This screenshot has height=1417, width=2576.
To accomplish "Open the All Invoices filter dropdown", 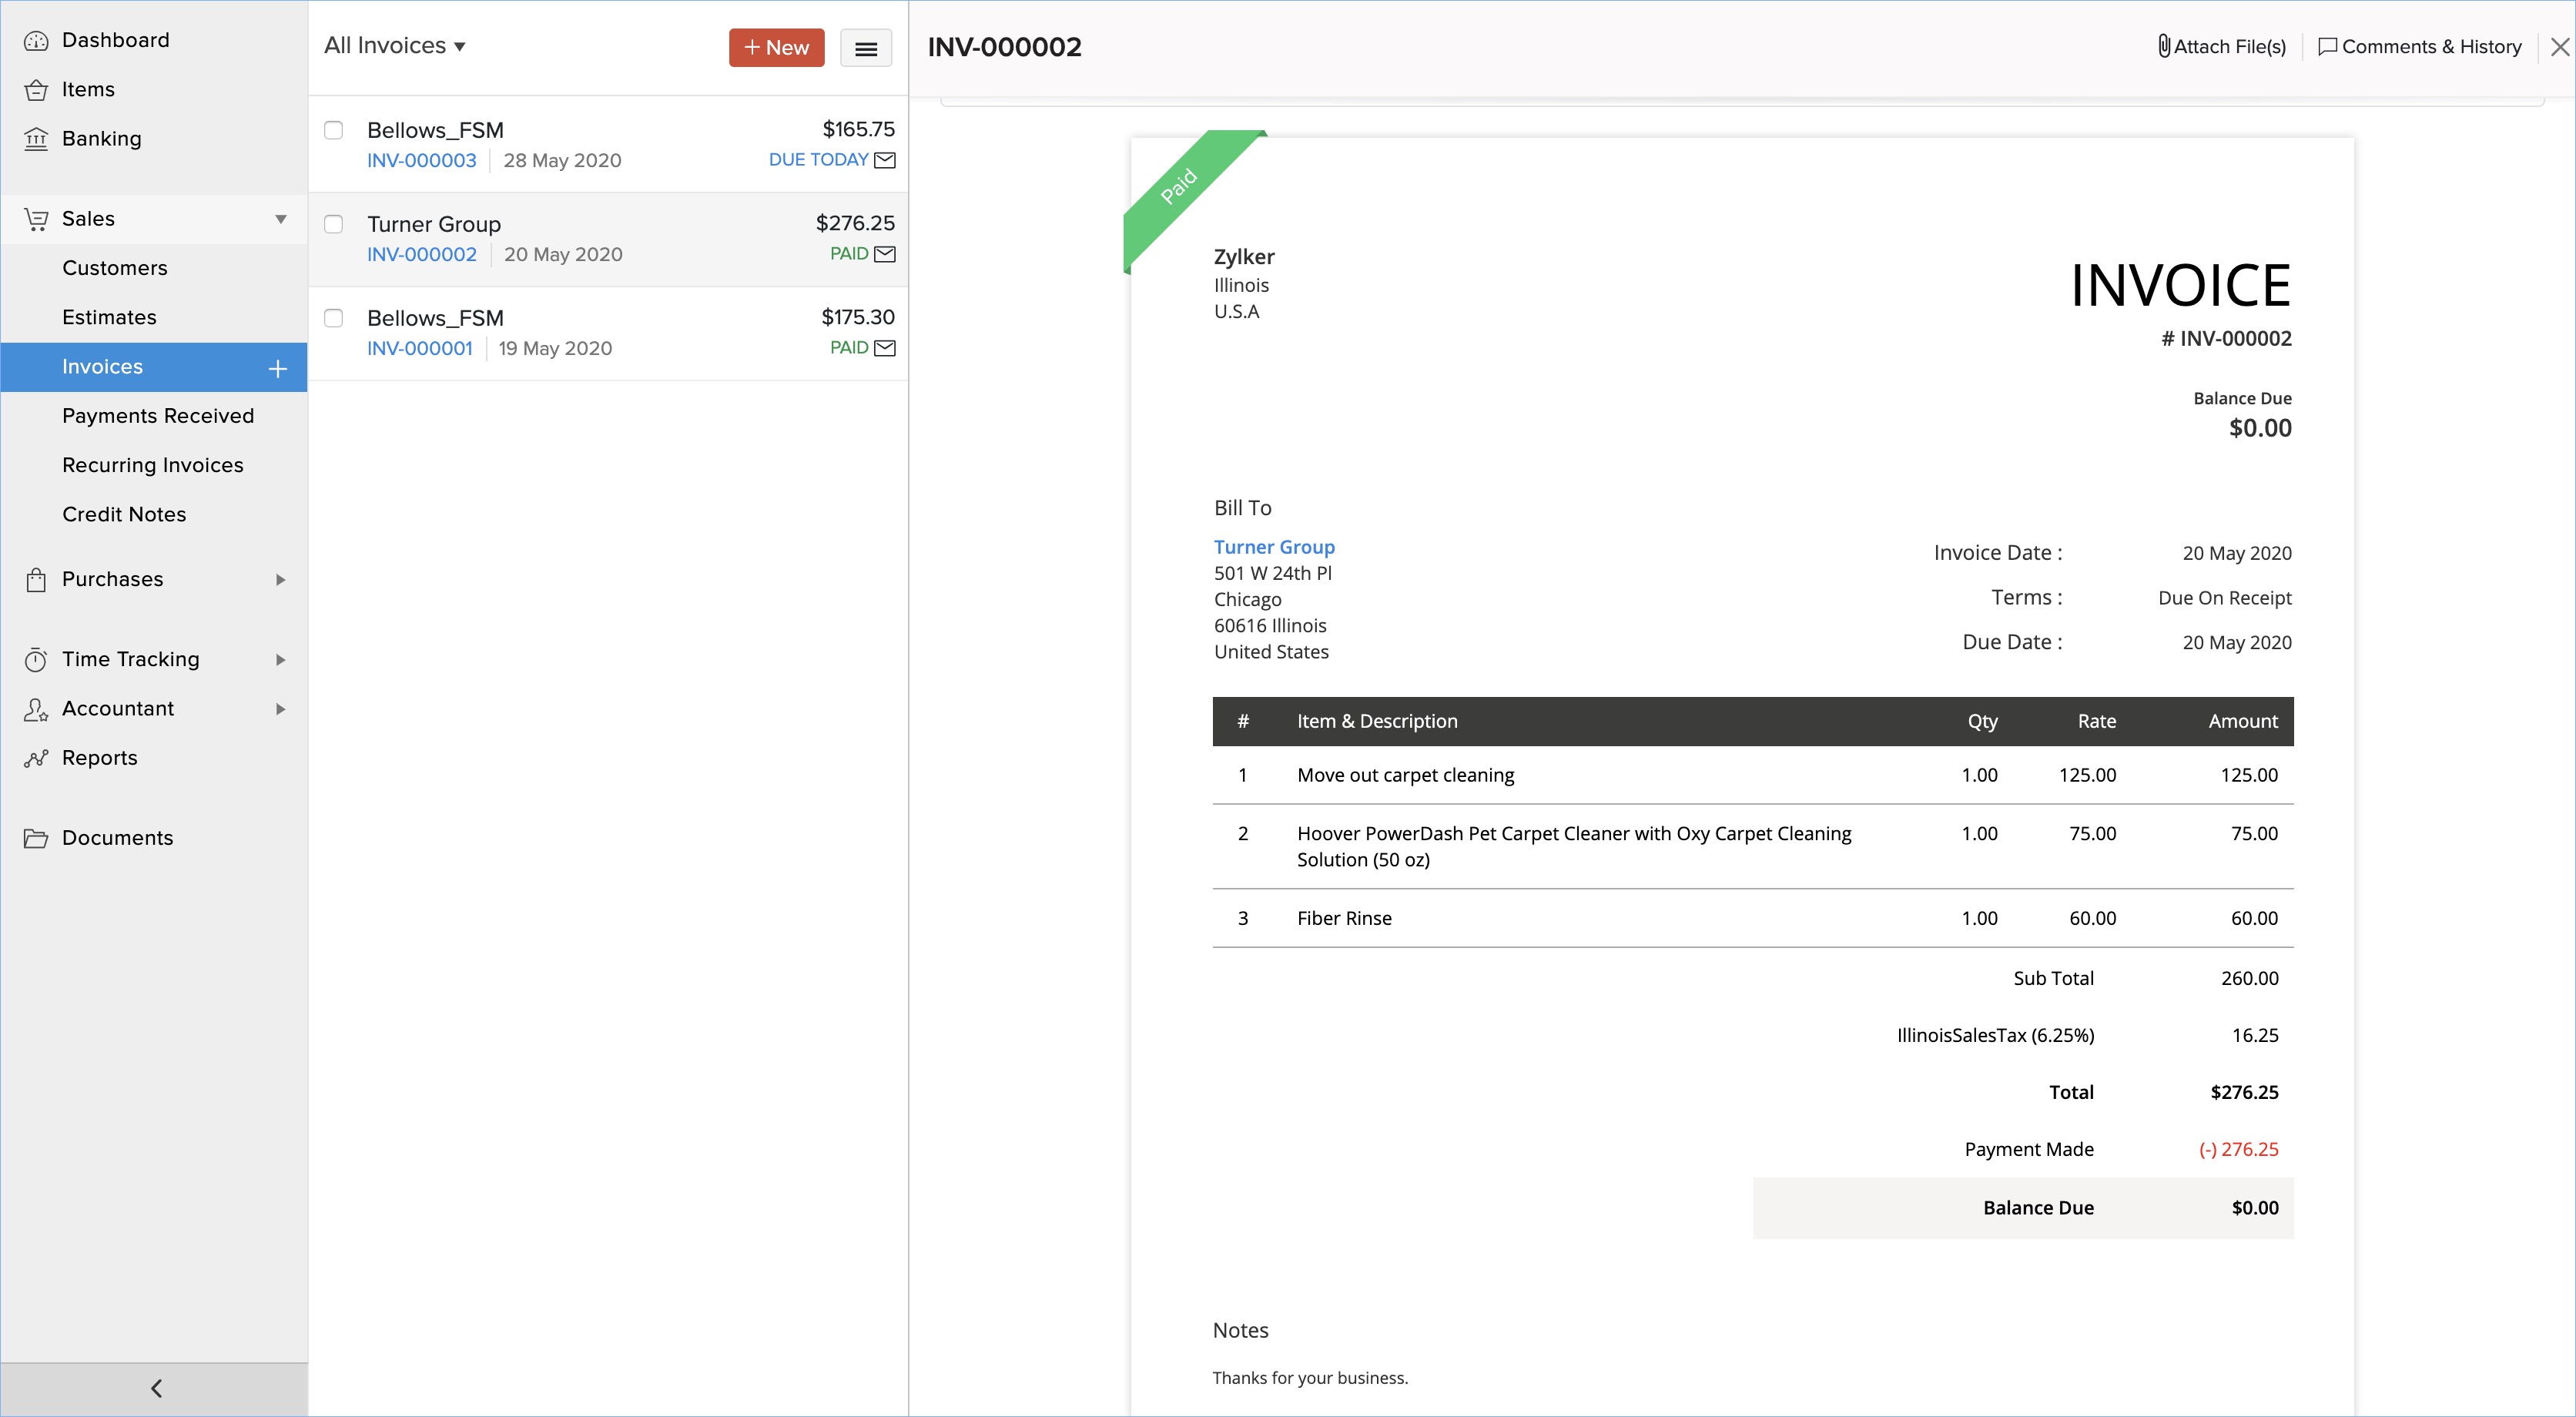I will point(395,46).
